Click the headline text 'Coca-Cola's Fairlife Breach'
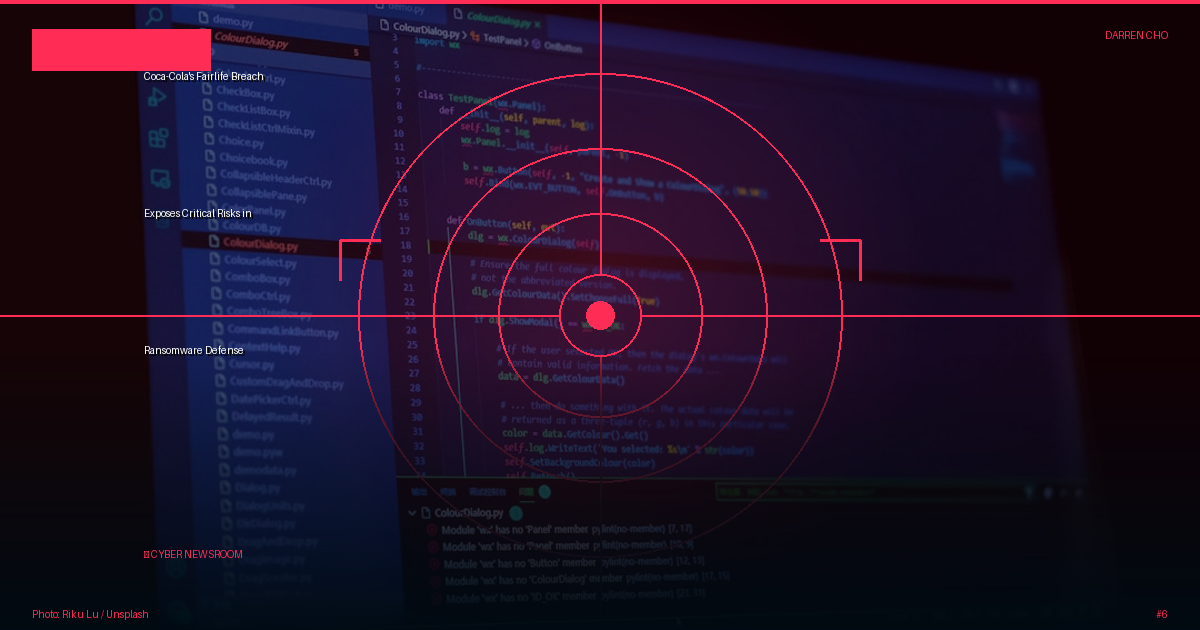1200x630 pixels. 204,76
